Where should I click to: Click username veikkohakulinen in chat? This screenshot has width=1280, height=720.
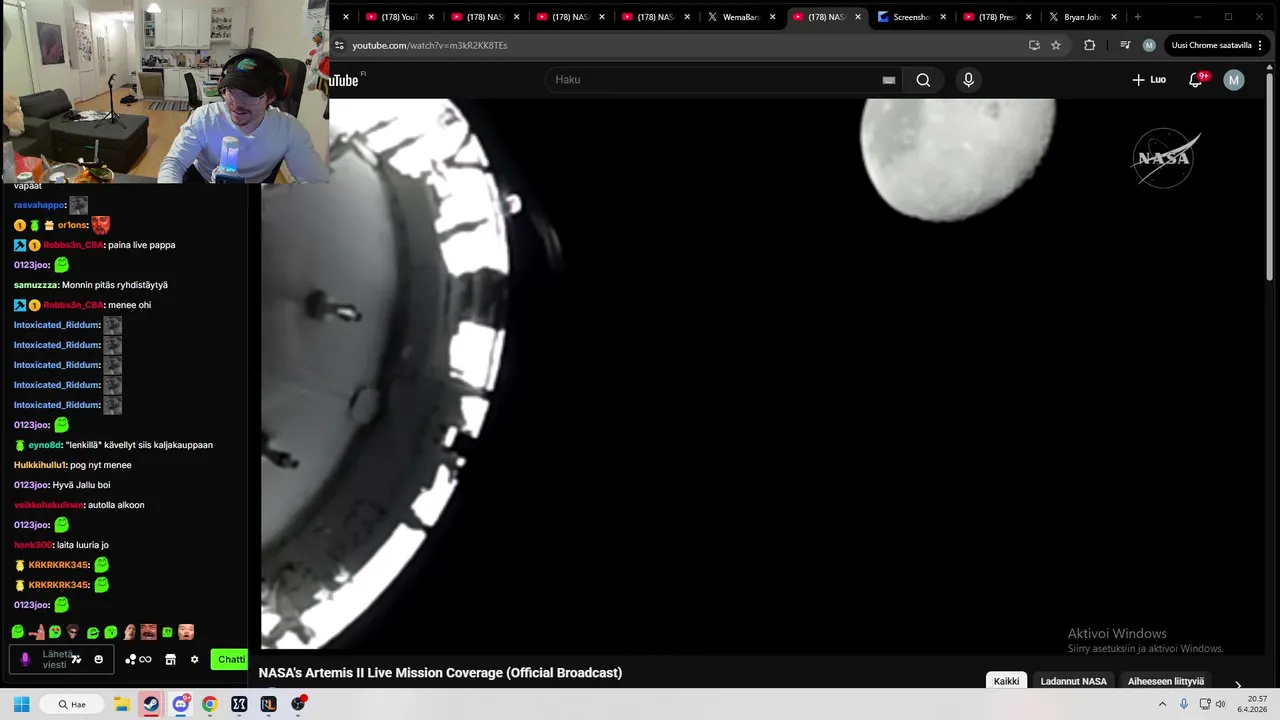49,505
